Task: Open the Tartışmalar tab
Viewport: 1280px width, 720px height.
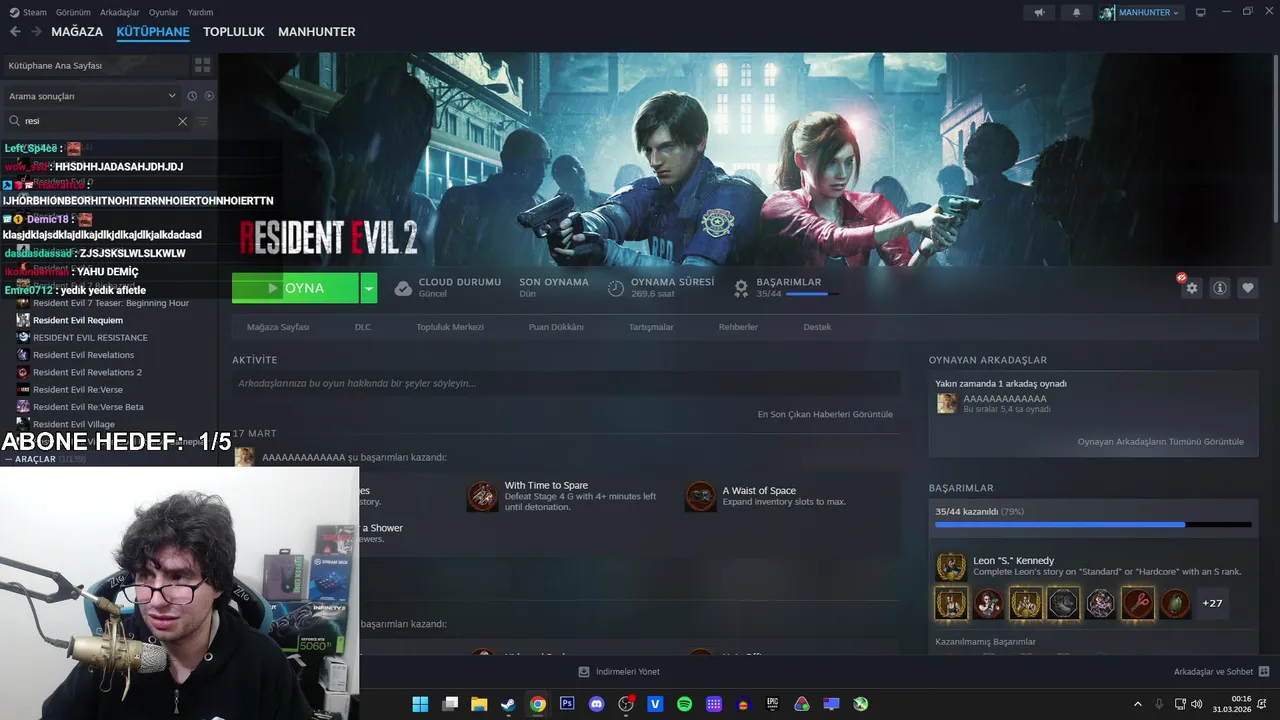Action: [651, 327]
